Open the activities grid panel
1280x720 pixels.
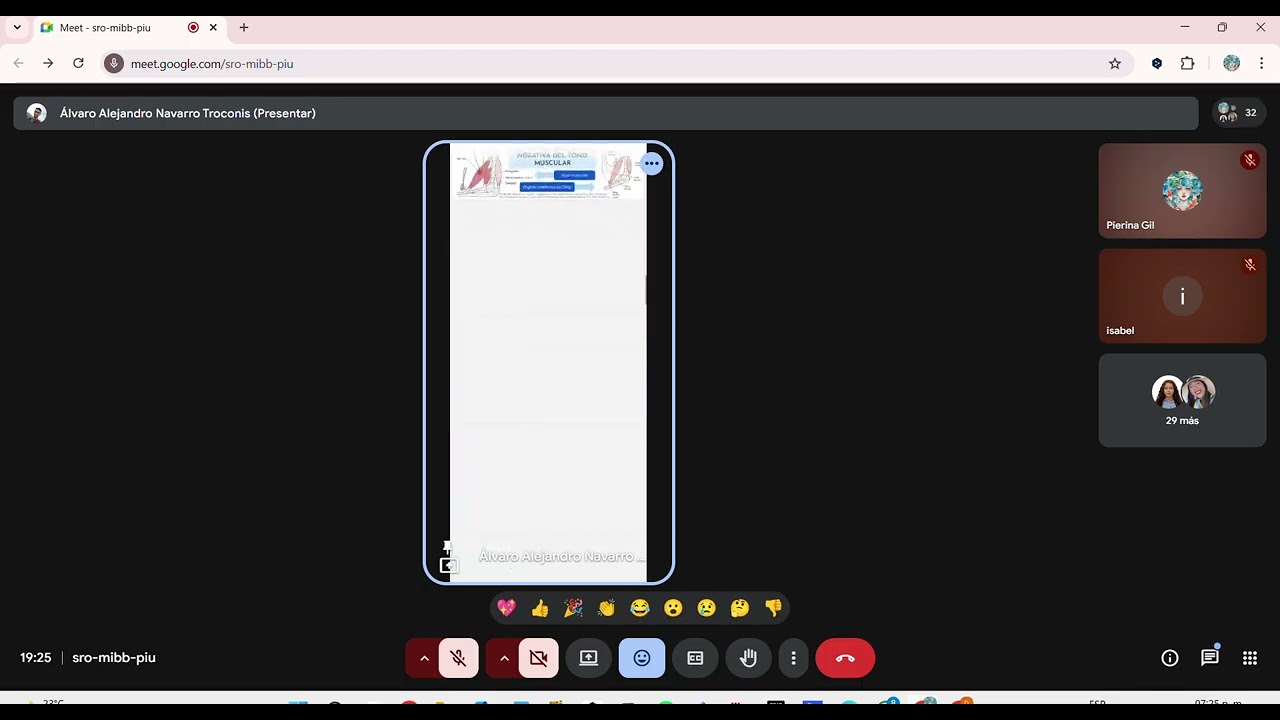1250,658
